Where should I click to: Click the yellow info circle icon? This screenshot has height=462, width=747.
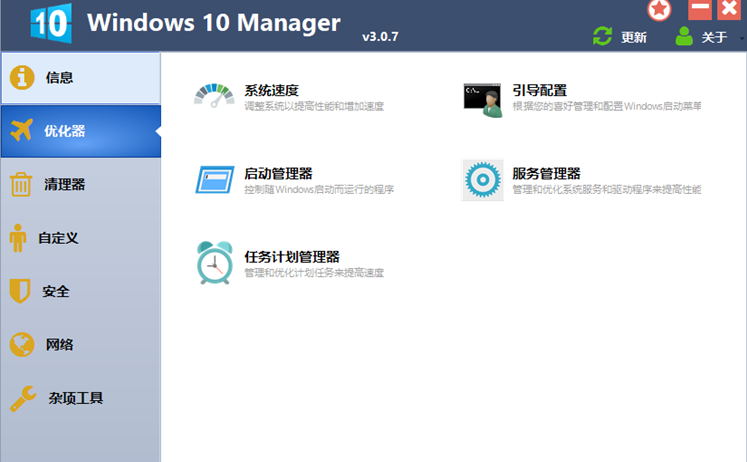point(22,78)
